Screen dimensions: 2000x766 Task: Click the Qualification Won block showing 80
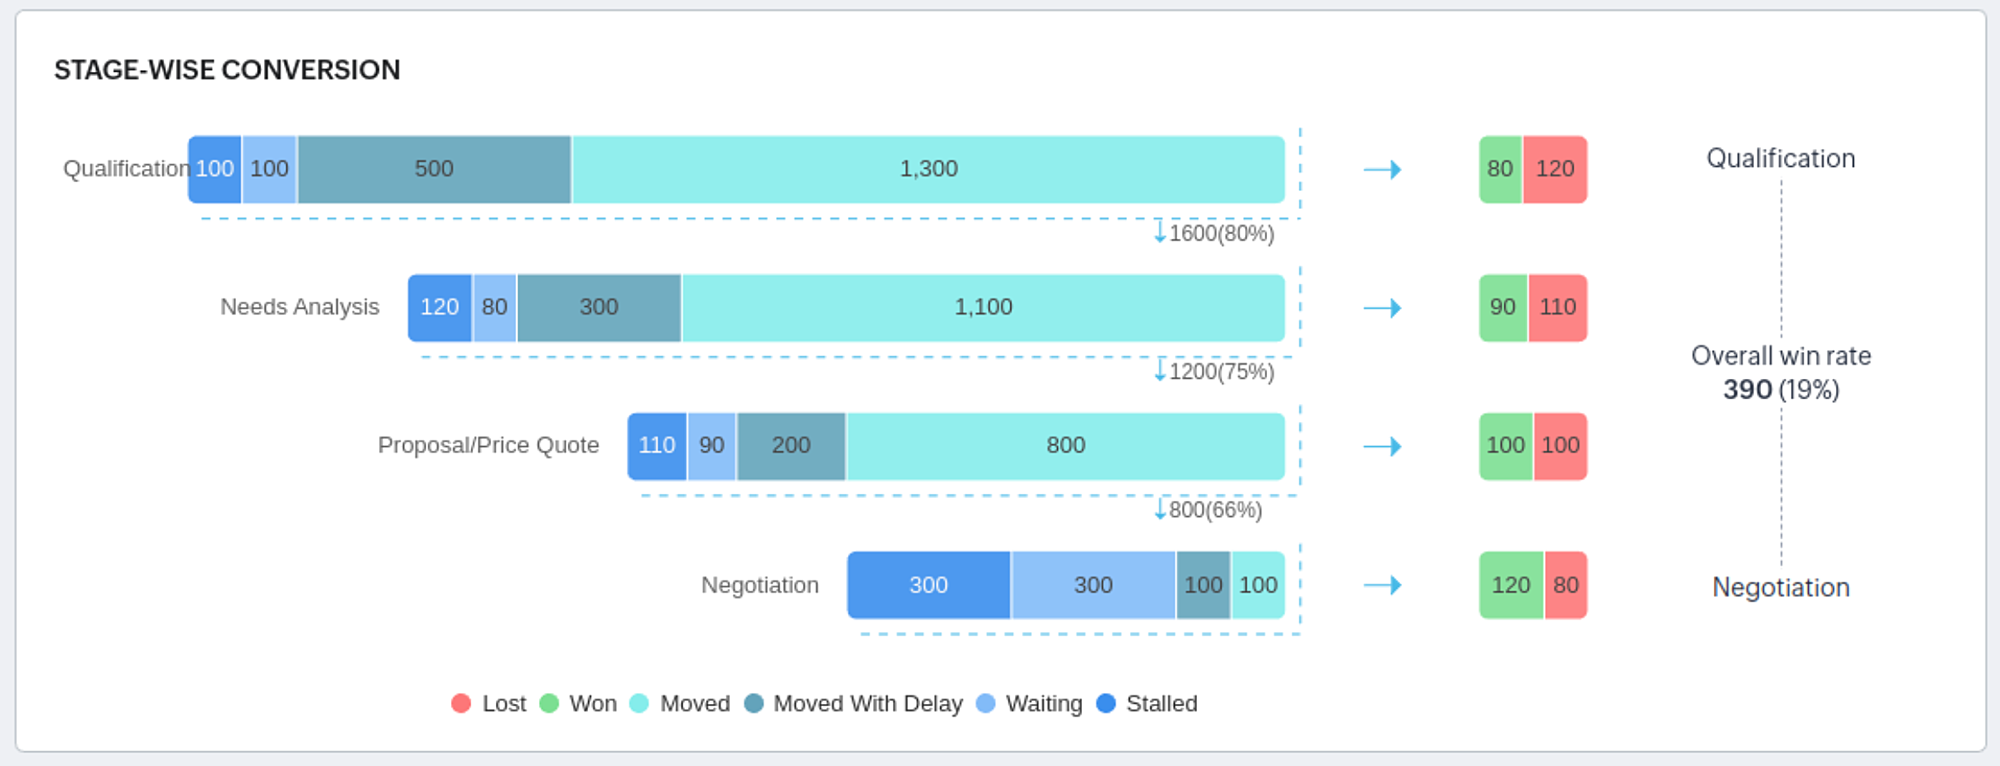(1500, 170)
